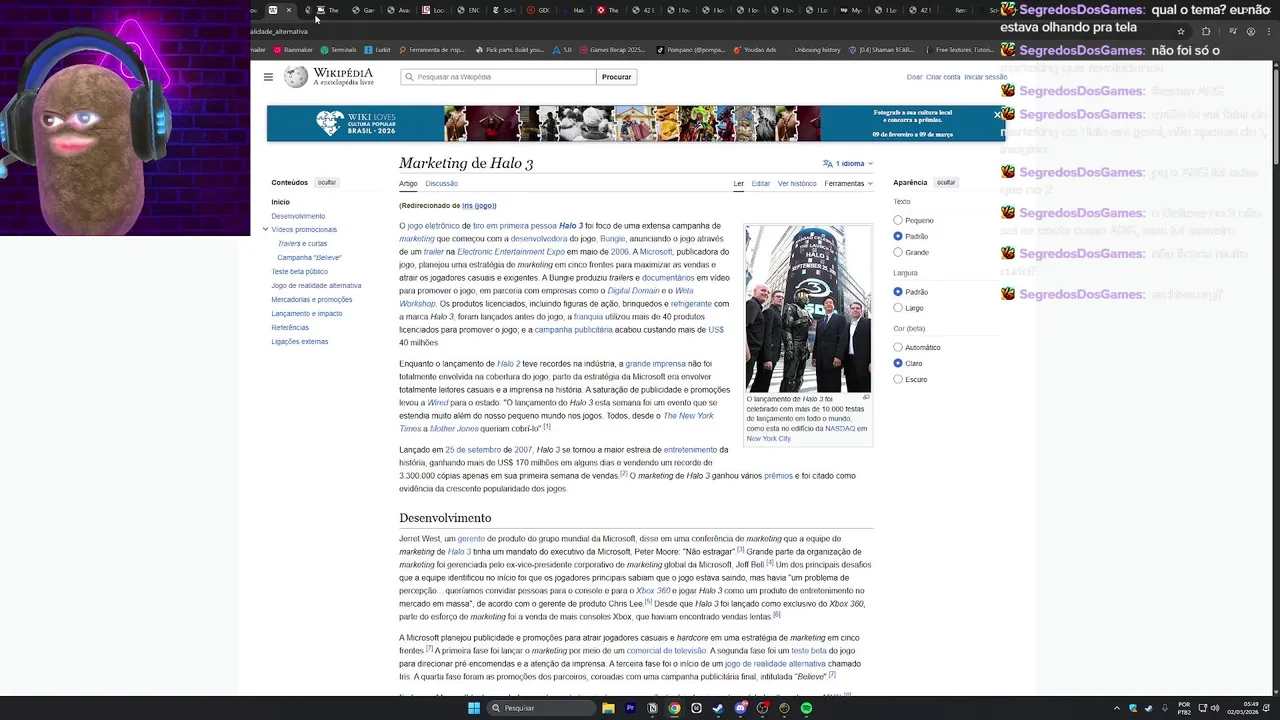1280x720 pixels.
Task: Select the Padrão text size option
Action: click(898, 236)
